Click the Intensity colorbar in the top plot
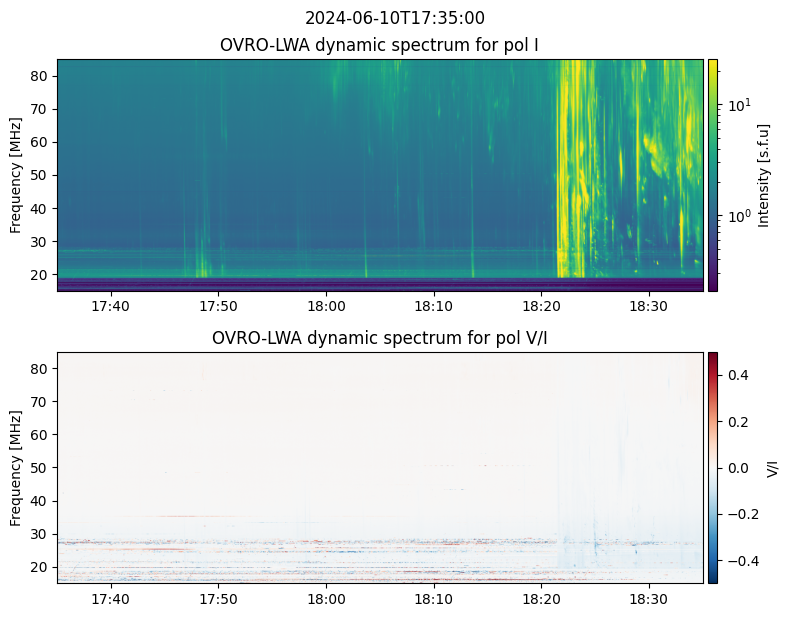The image size is (789, 617). pyautogui.click(x=713, y=175)
